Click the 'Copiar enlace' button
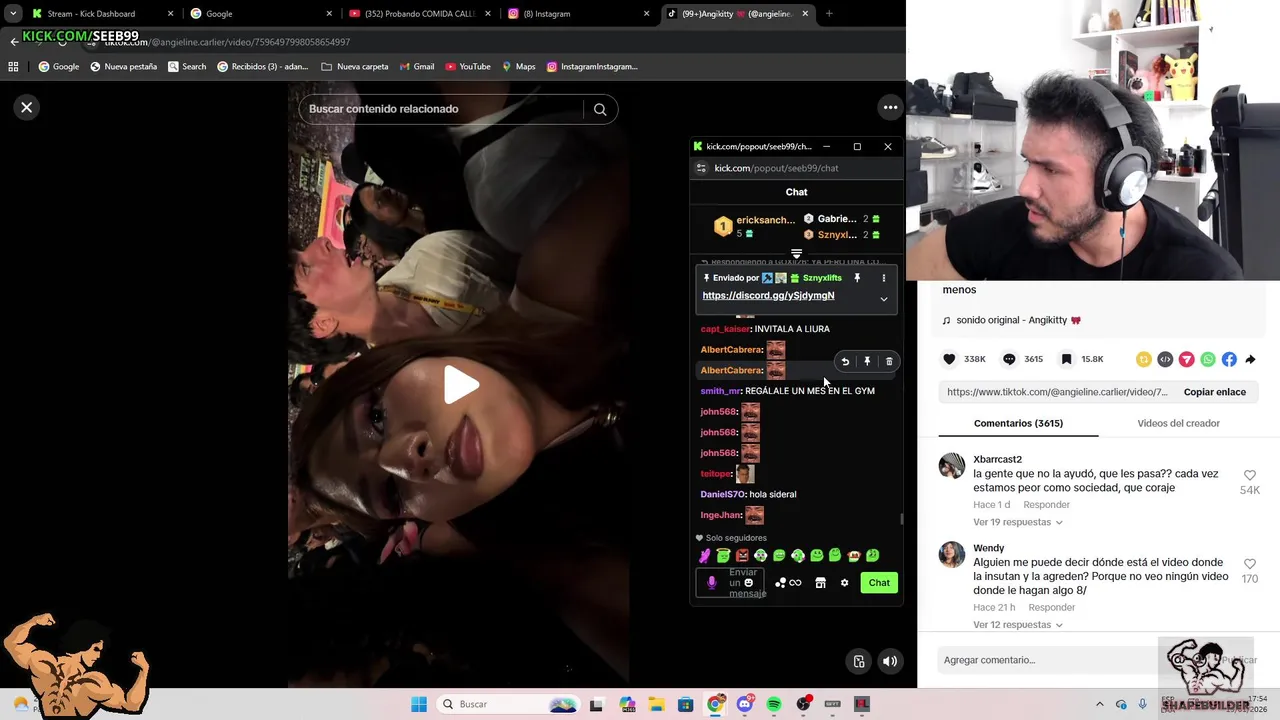Viewport: 1280px width, 720px height. pos(1214,392)
